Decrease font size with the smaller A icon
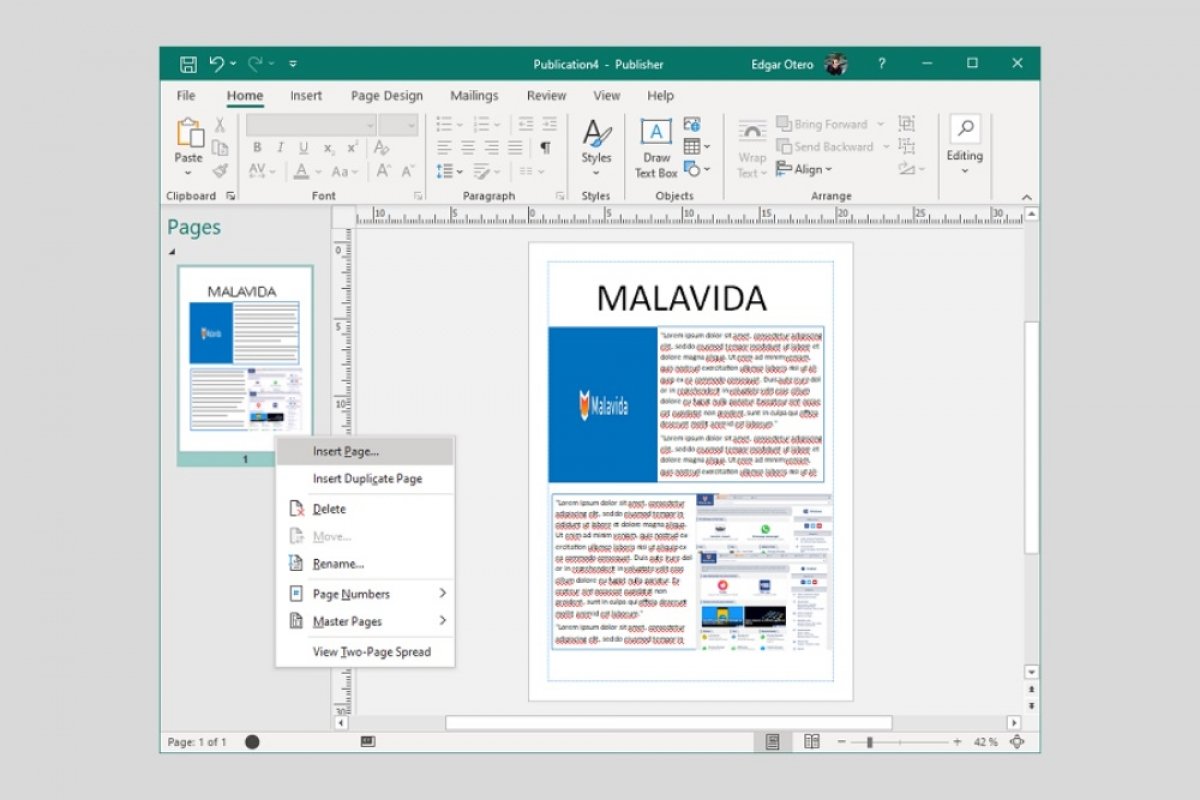 click(x=408, y=171)
